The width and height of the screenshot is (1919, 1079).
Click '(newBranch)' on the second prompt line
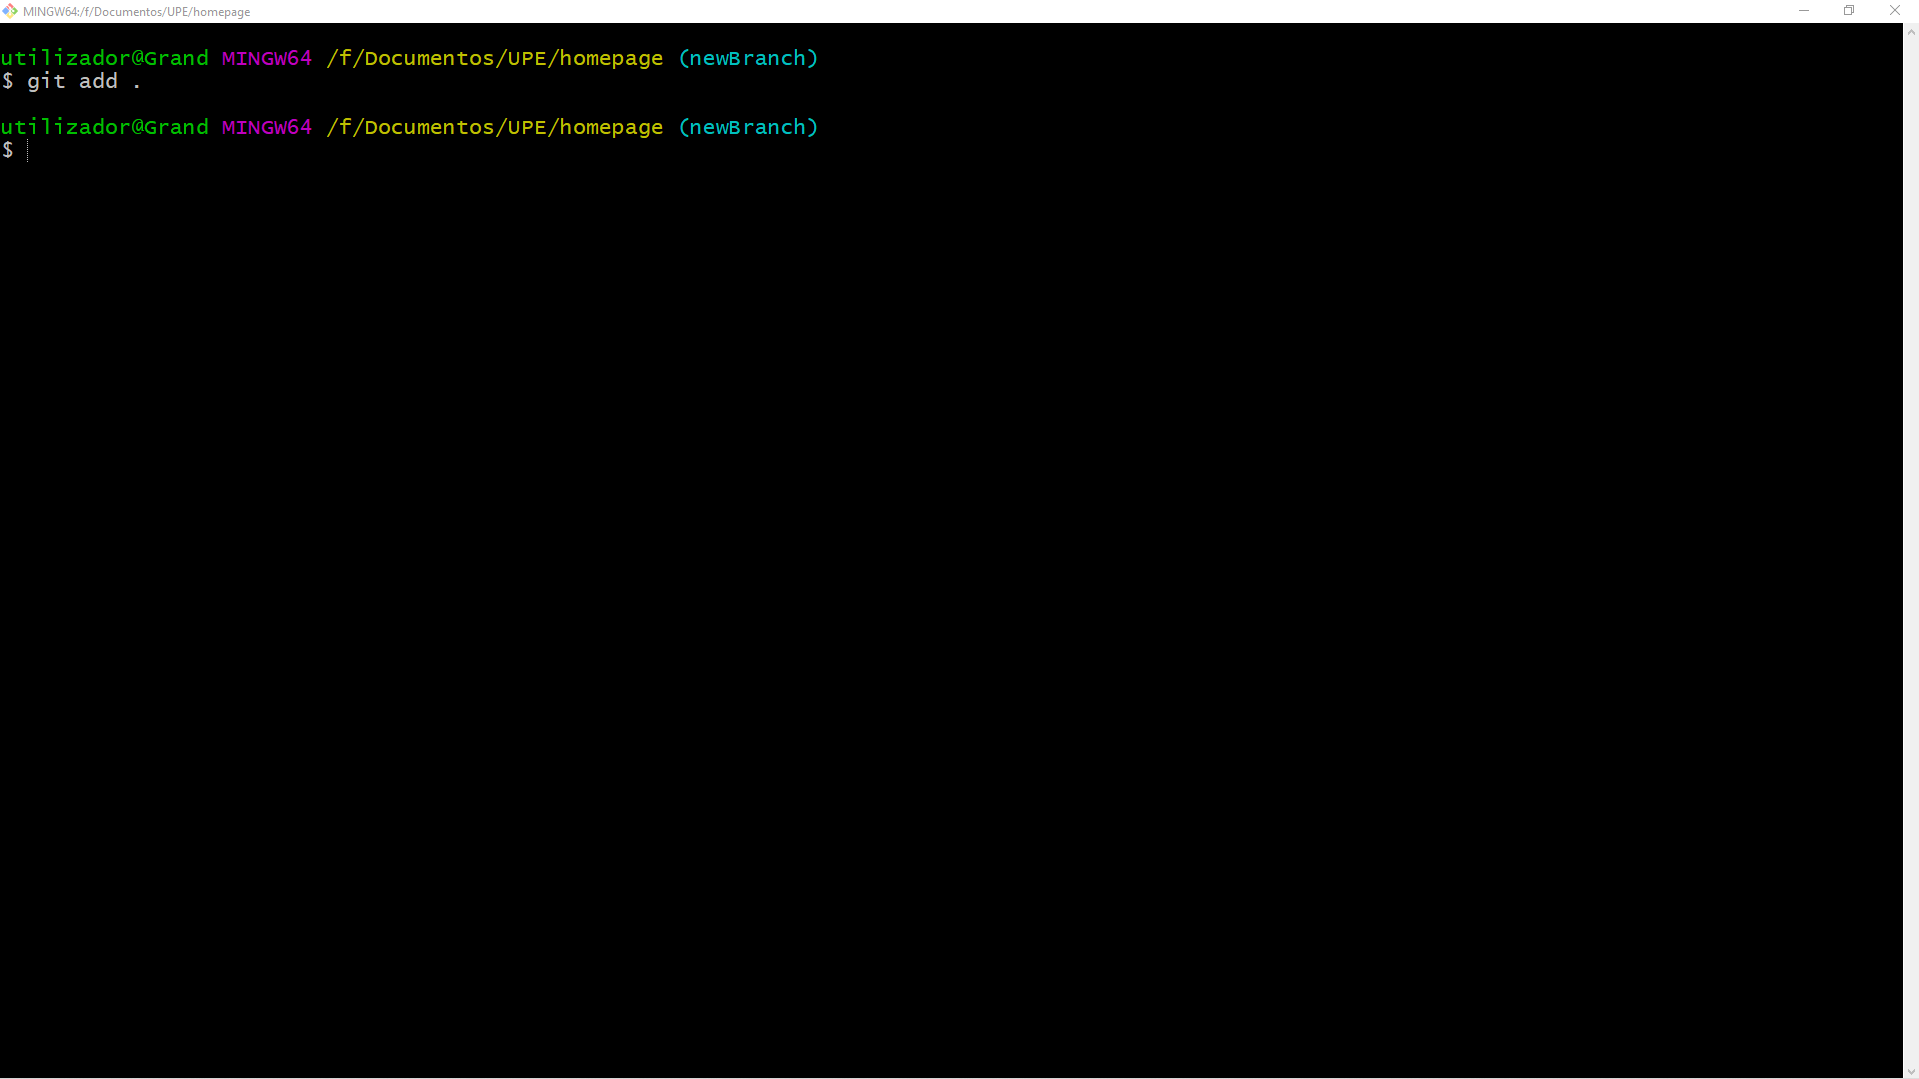(748, 128)
